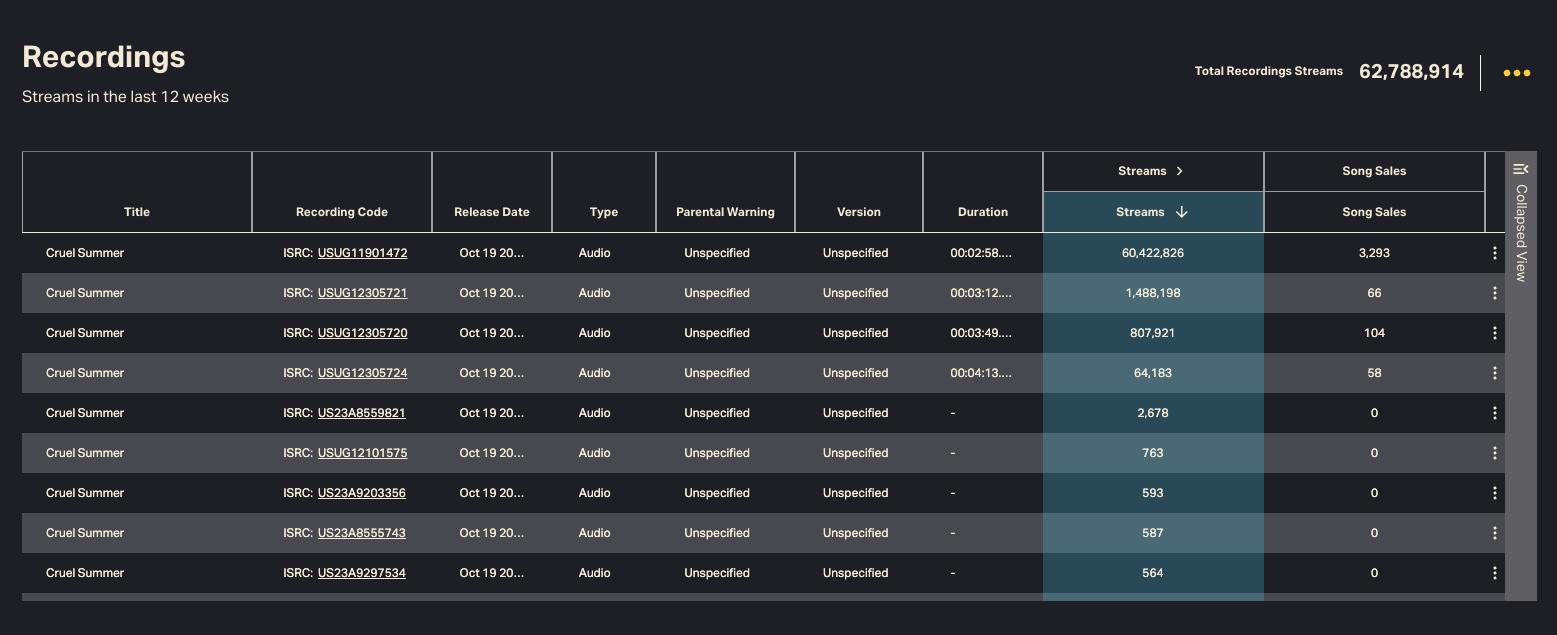Click the Song Sales column header
1557x635 pixels.
click(x=1373, y=212)
